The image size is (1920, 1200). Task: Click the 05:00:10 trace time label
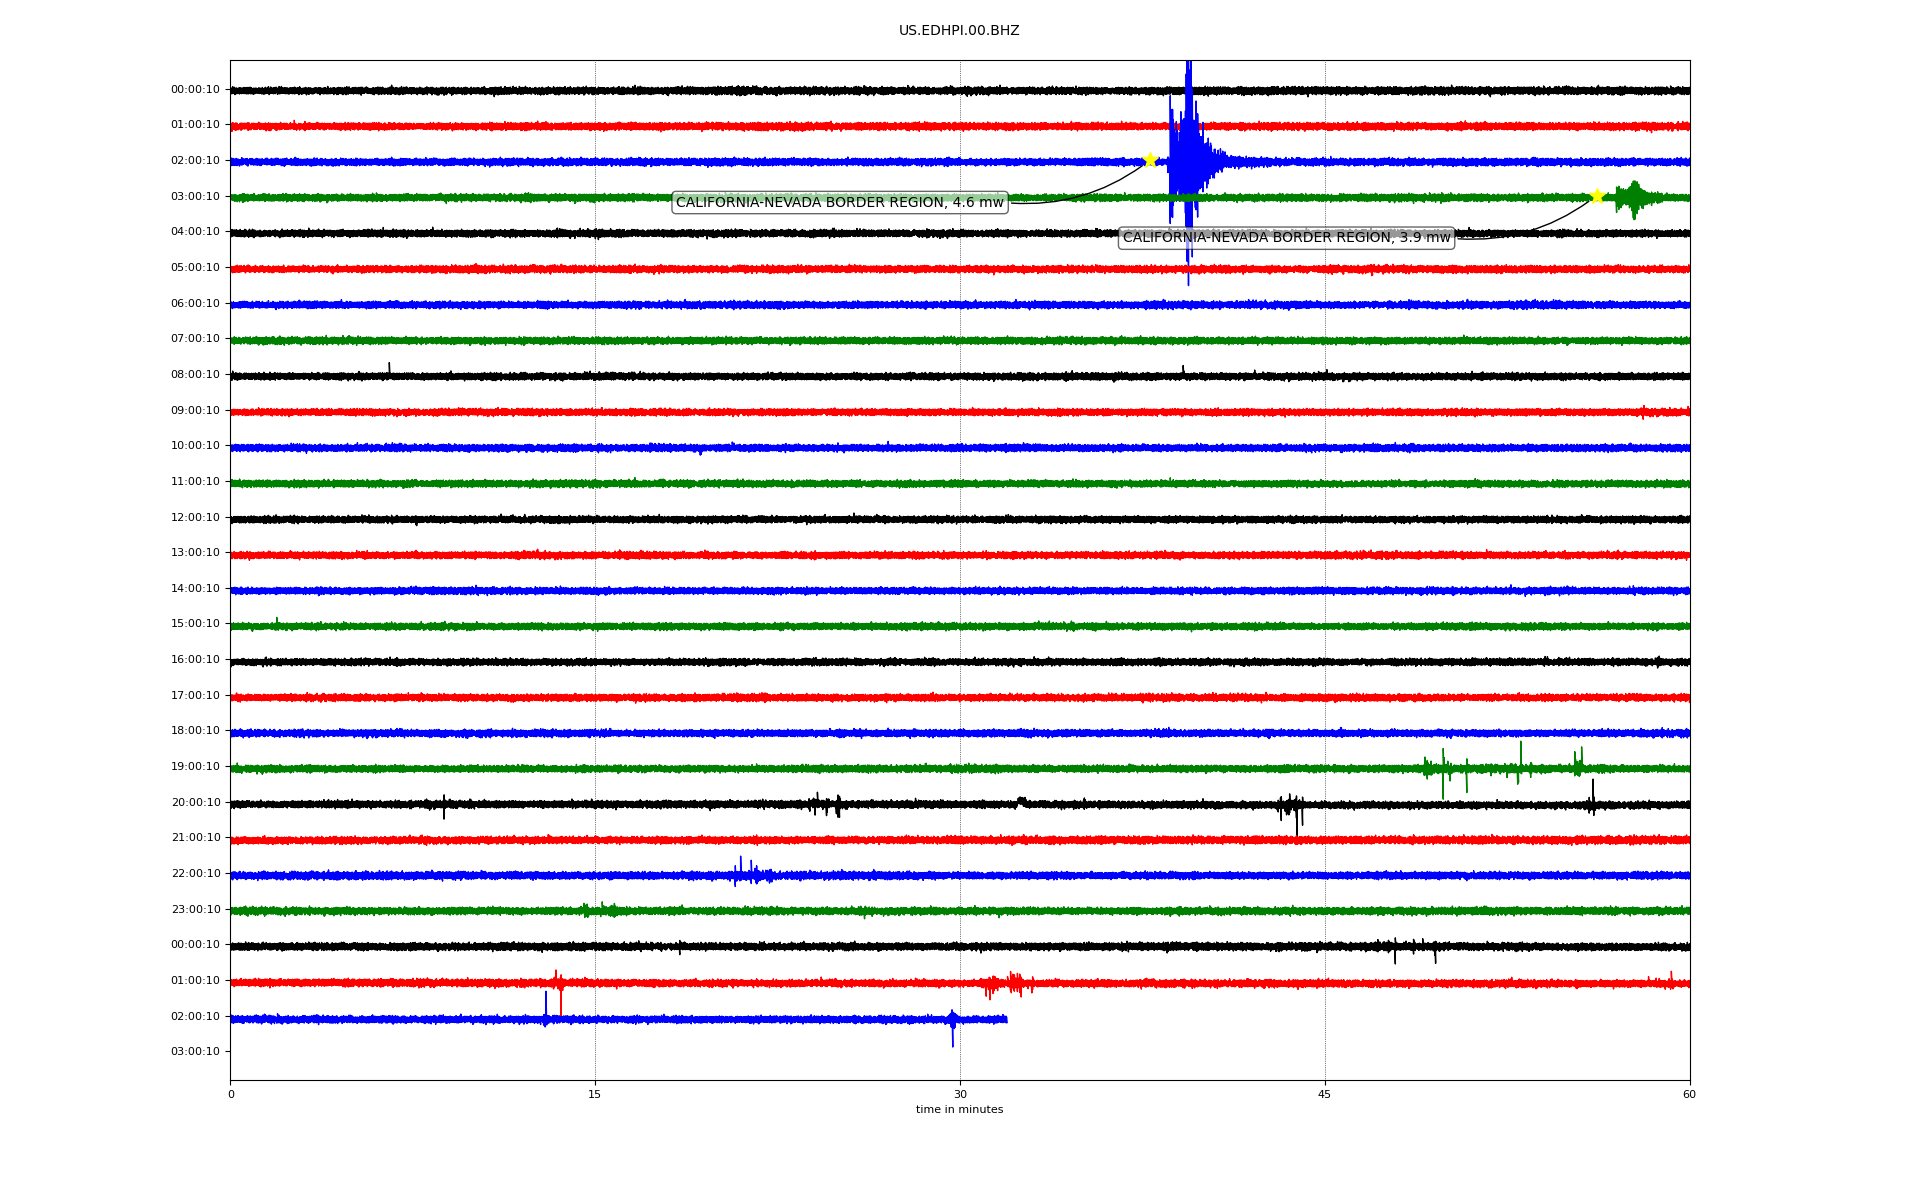195,268
